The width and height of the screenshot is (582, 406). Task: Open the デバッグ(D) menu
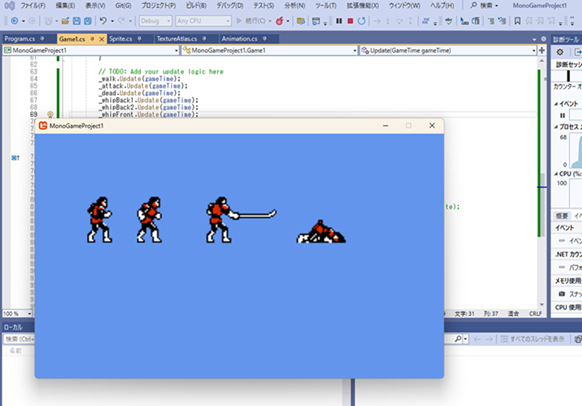coord(230,5)
